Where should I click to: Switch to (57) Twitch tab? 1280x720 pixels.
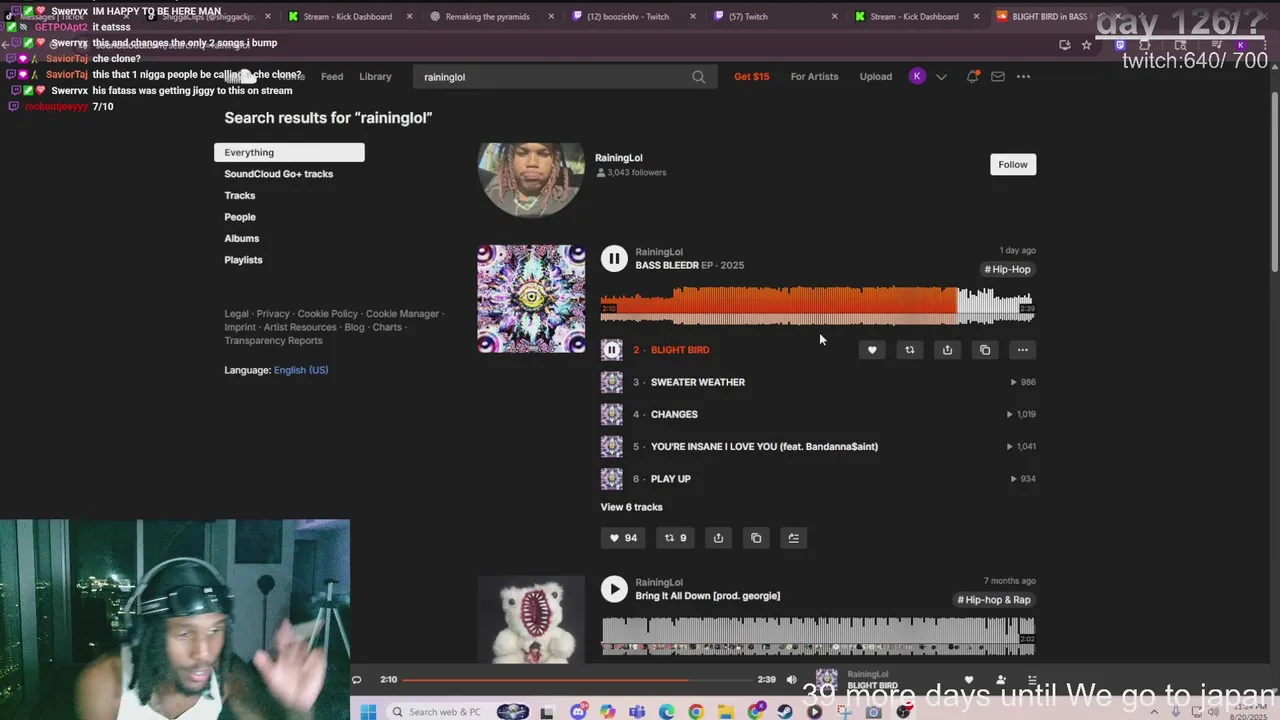click(x=748, y=16)
